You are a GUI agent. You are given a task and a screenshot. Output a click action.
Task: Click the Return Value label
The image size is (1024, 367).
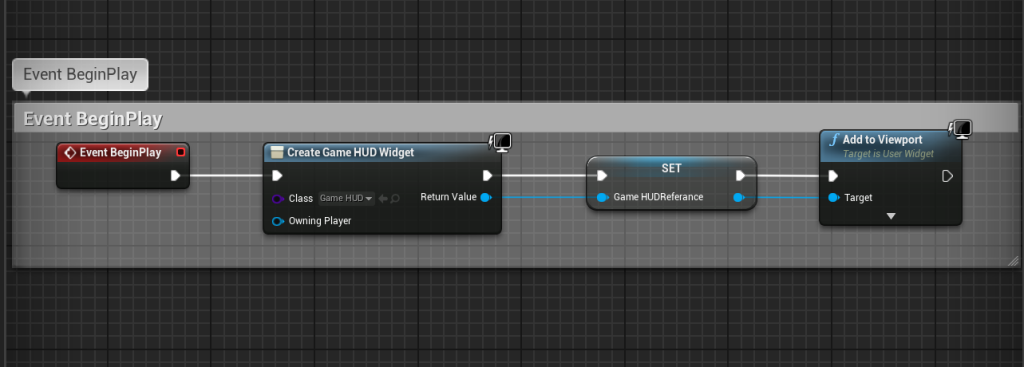[449, 197]
